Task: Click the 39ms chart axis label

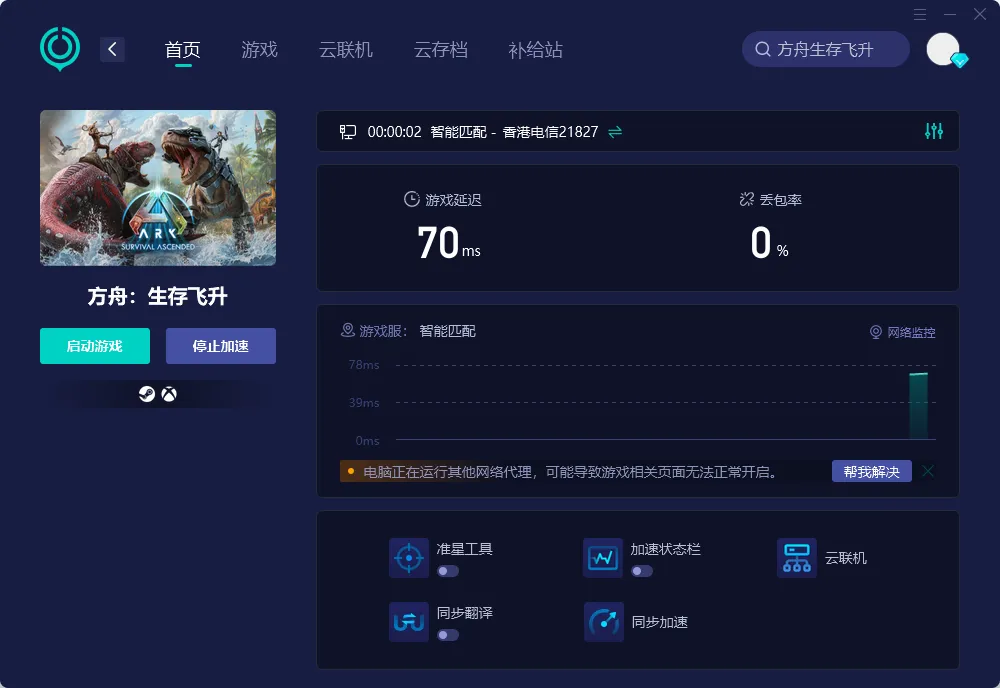Action: click(364, 402)
